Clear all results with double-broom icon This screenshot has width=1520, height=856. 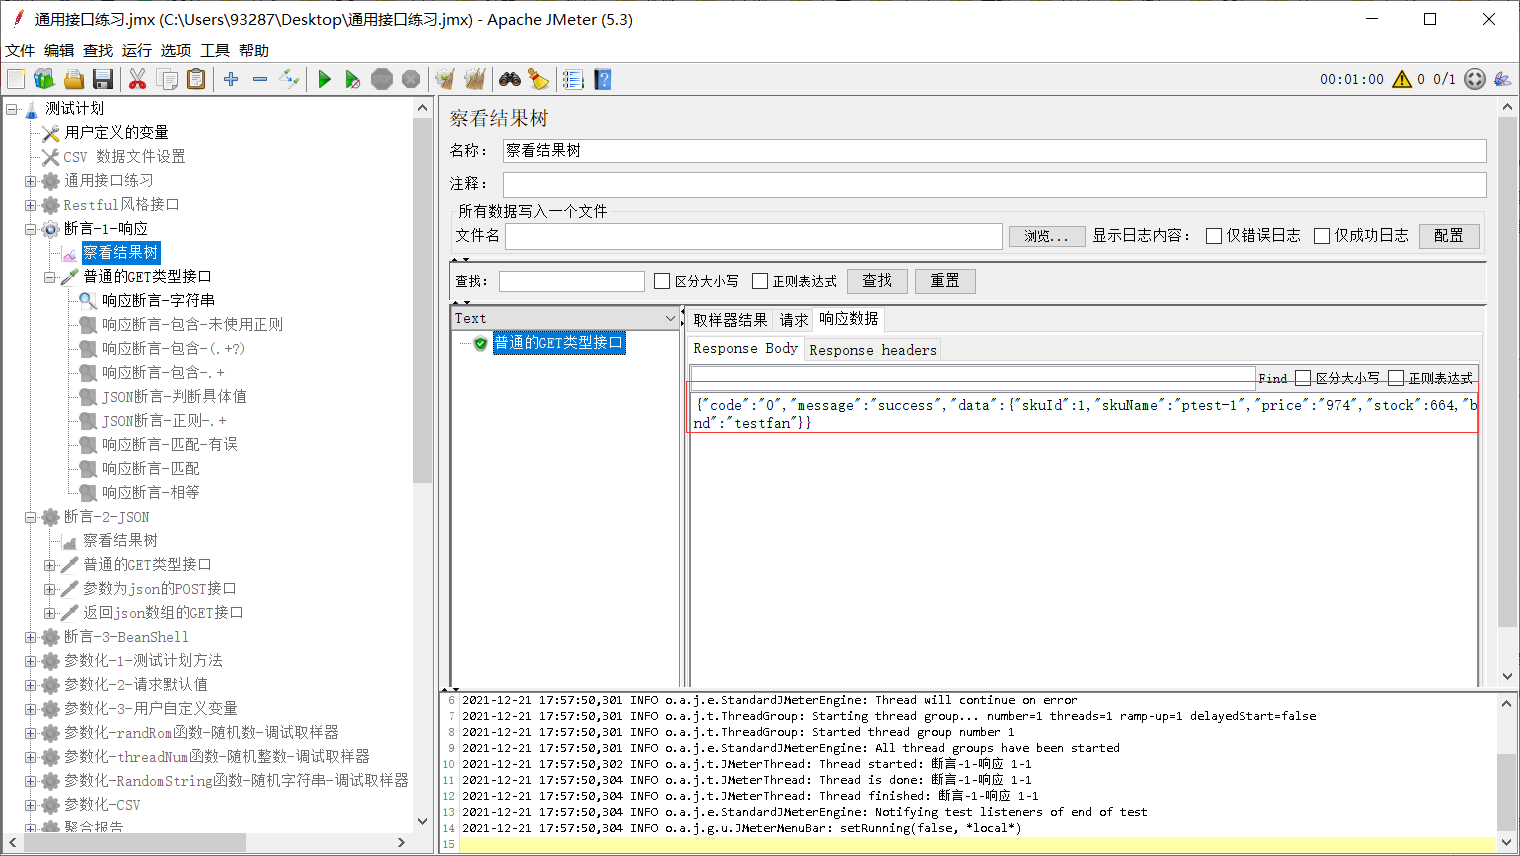[474, 79]
